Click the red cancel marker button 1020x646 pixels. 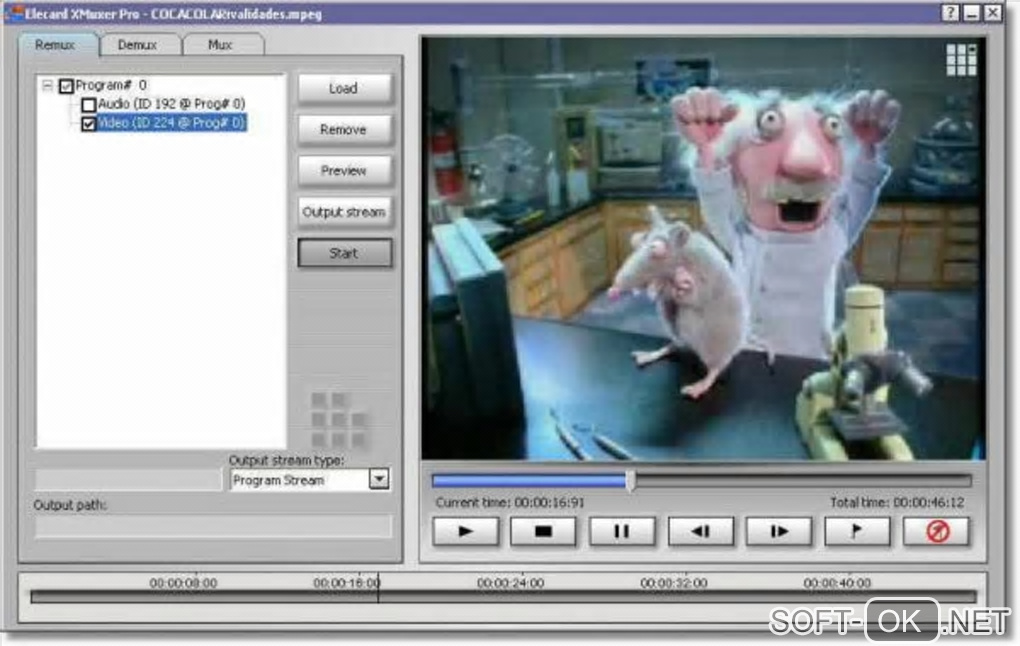coord(937,532)
